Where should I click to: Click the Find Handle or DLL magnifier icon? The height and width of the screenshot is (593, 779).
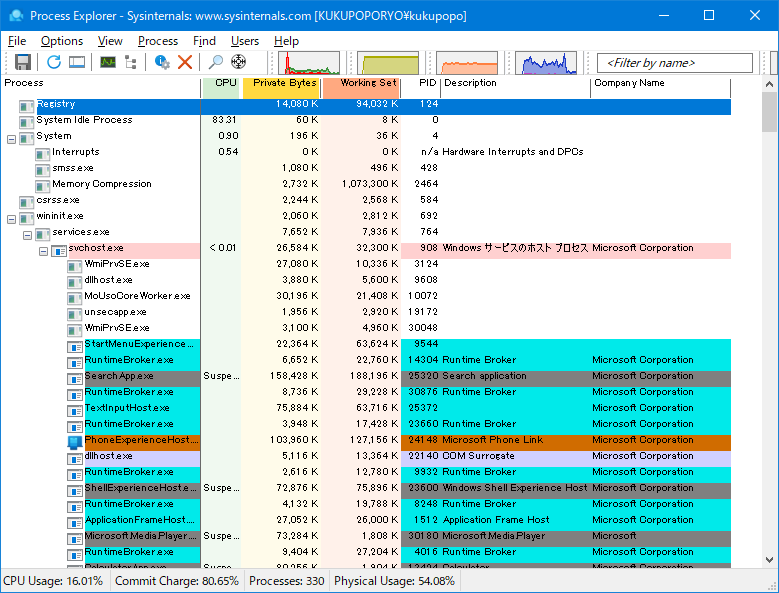pos(215,62)
